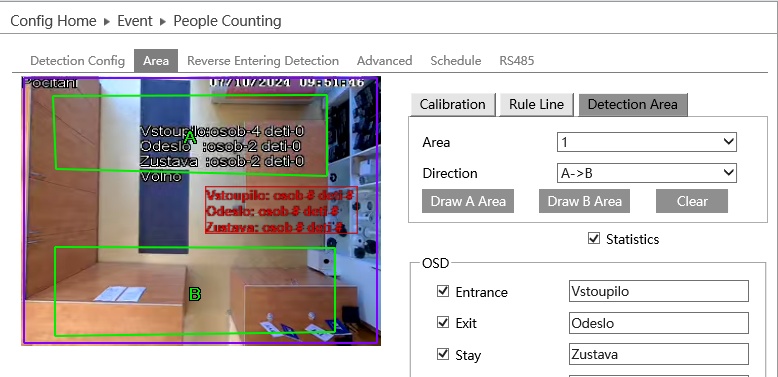Select the Calibration sub-tab
The width and height of the screenshot is (778, 377).
click(x=453, y=104)
